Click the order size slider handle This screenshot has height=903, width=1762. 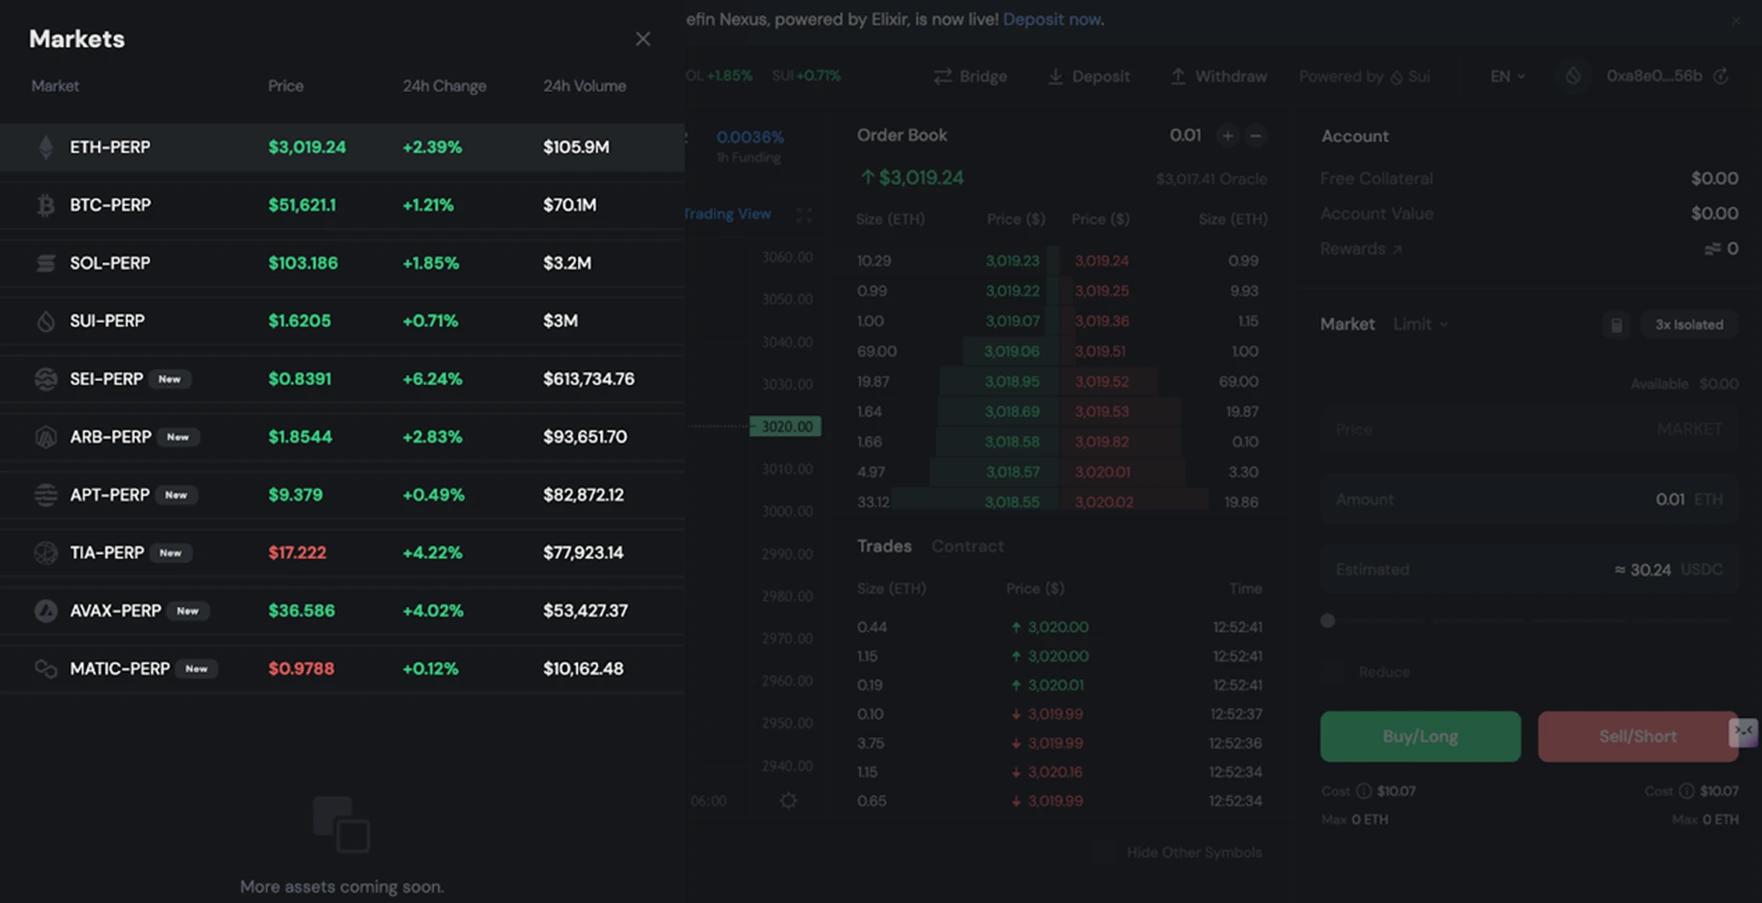[1328, 621]
